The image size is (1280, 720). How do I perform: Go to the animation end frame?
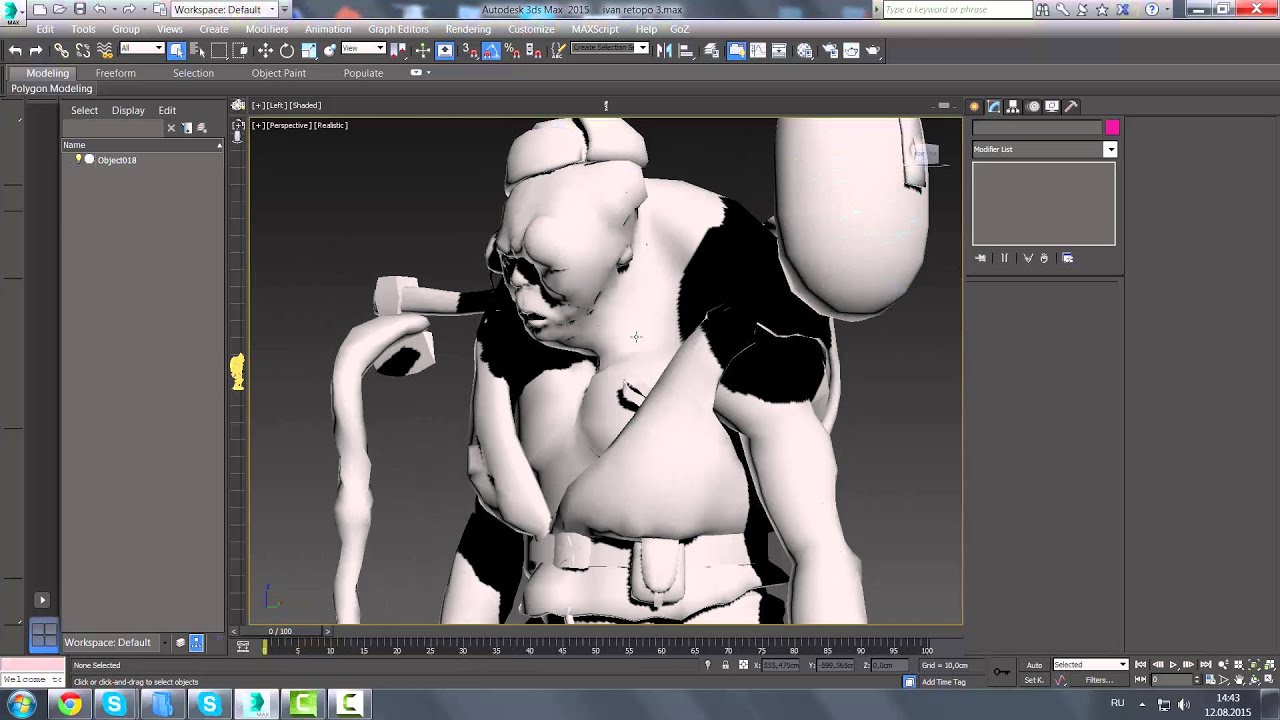(1206, 665)
